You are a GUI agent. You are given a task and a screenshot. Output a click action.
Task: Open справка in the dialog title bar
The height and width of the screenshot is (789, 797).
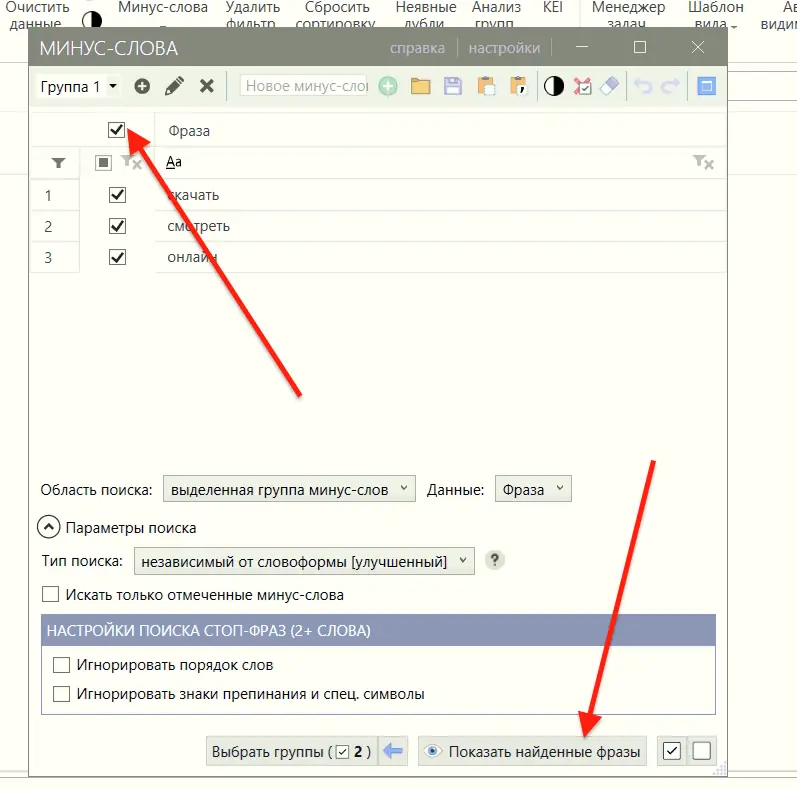point(417,48)
